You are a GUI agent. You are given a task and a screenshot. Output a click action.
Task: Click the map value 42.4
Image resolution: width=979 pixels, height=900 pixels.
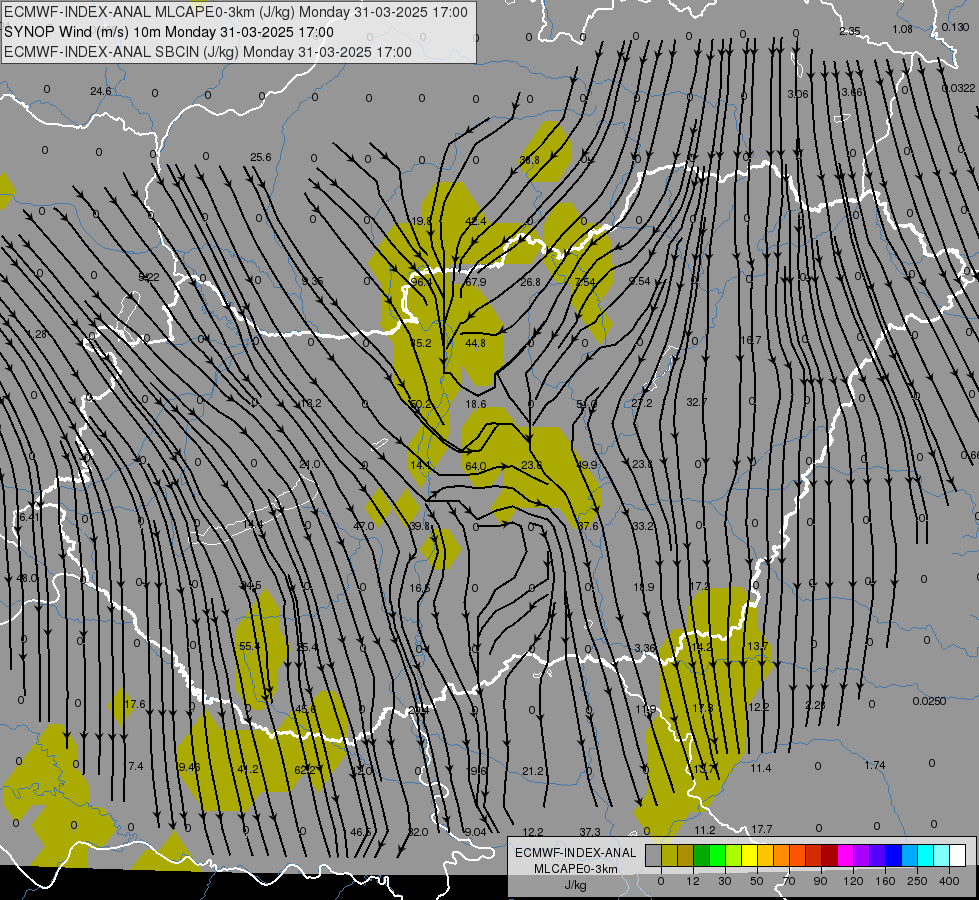[476, 221]
